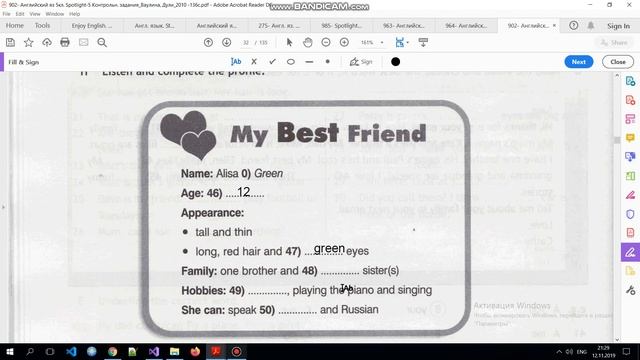Print the document with the printer icon

[x=64, y=42]
